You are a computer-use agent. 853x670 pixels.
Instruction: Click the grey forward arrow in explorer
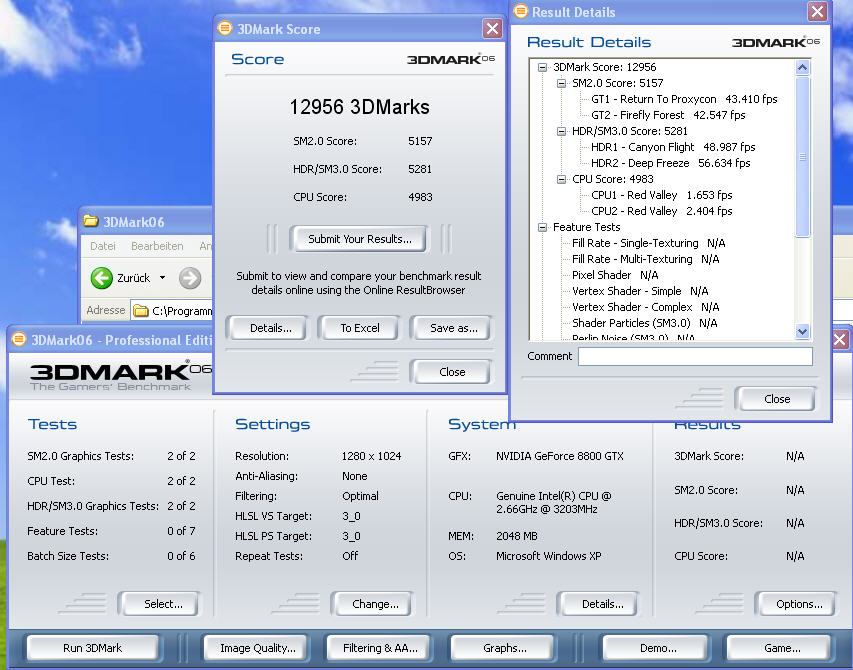point(189,278)
